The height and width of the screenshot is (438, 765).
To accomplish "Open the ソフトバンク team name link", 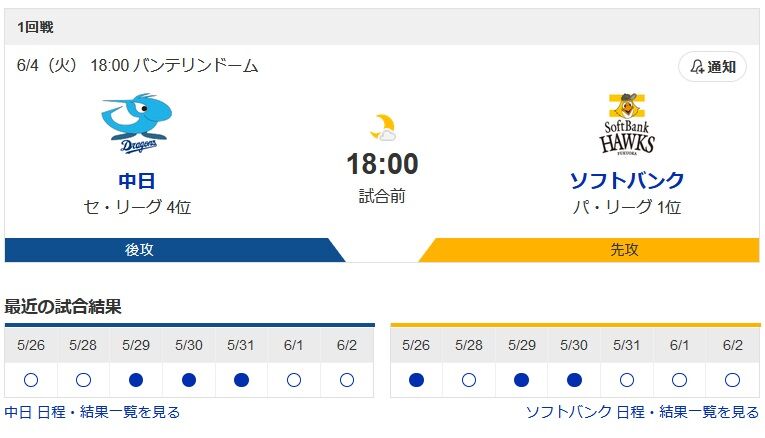I will (x=627, y=180).
